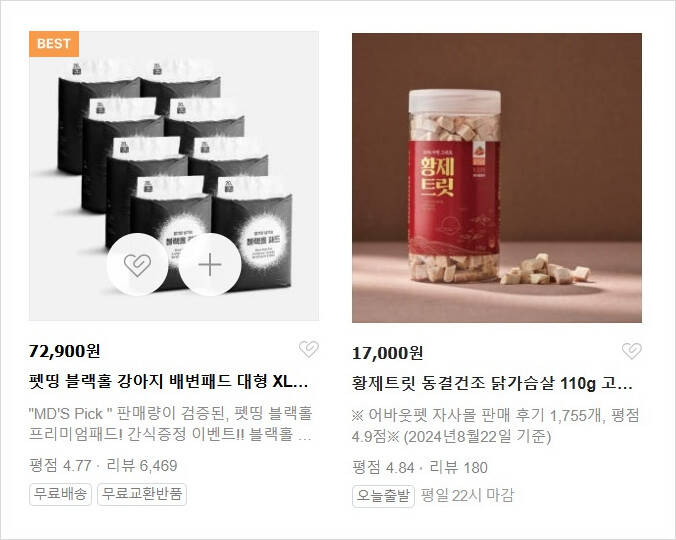Click the heart overlay on the pad image

(x=137, y=264)
